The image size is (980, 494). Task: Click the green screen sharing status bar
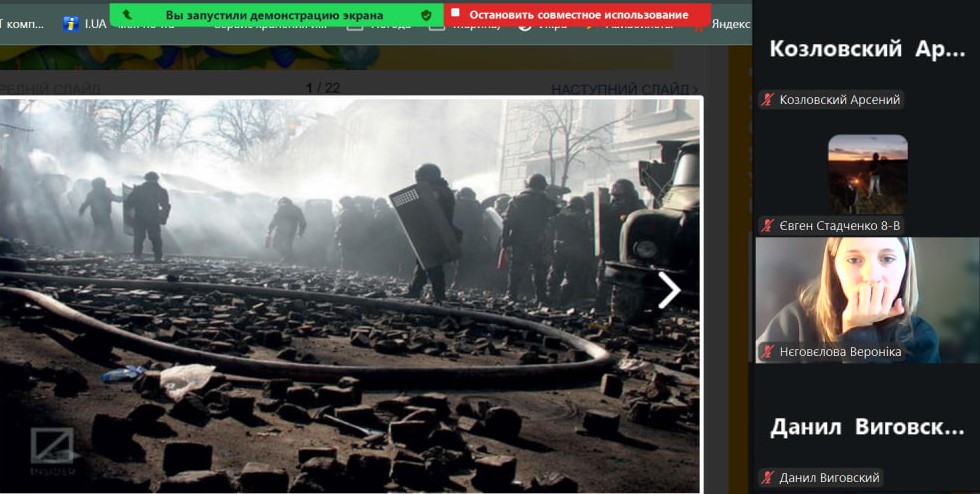(273, 15)
